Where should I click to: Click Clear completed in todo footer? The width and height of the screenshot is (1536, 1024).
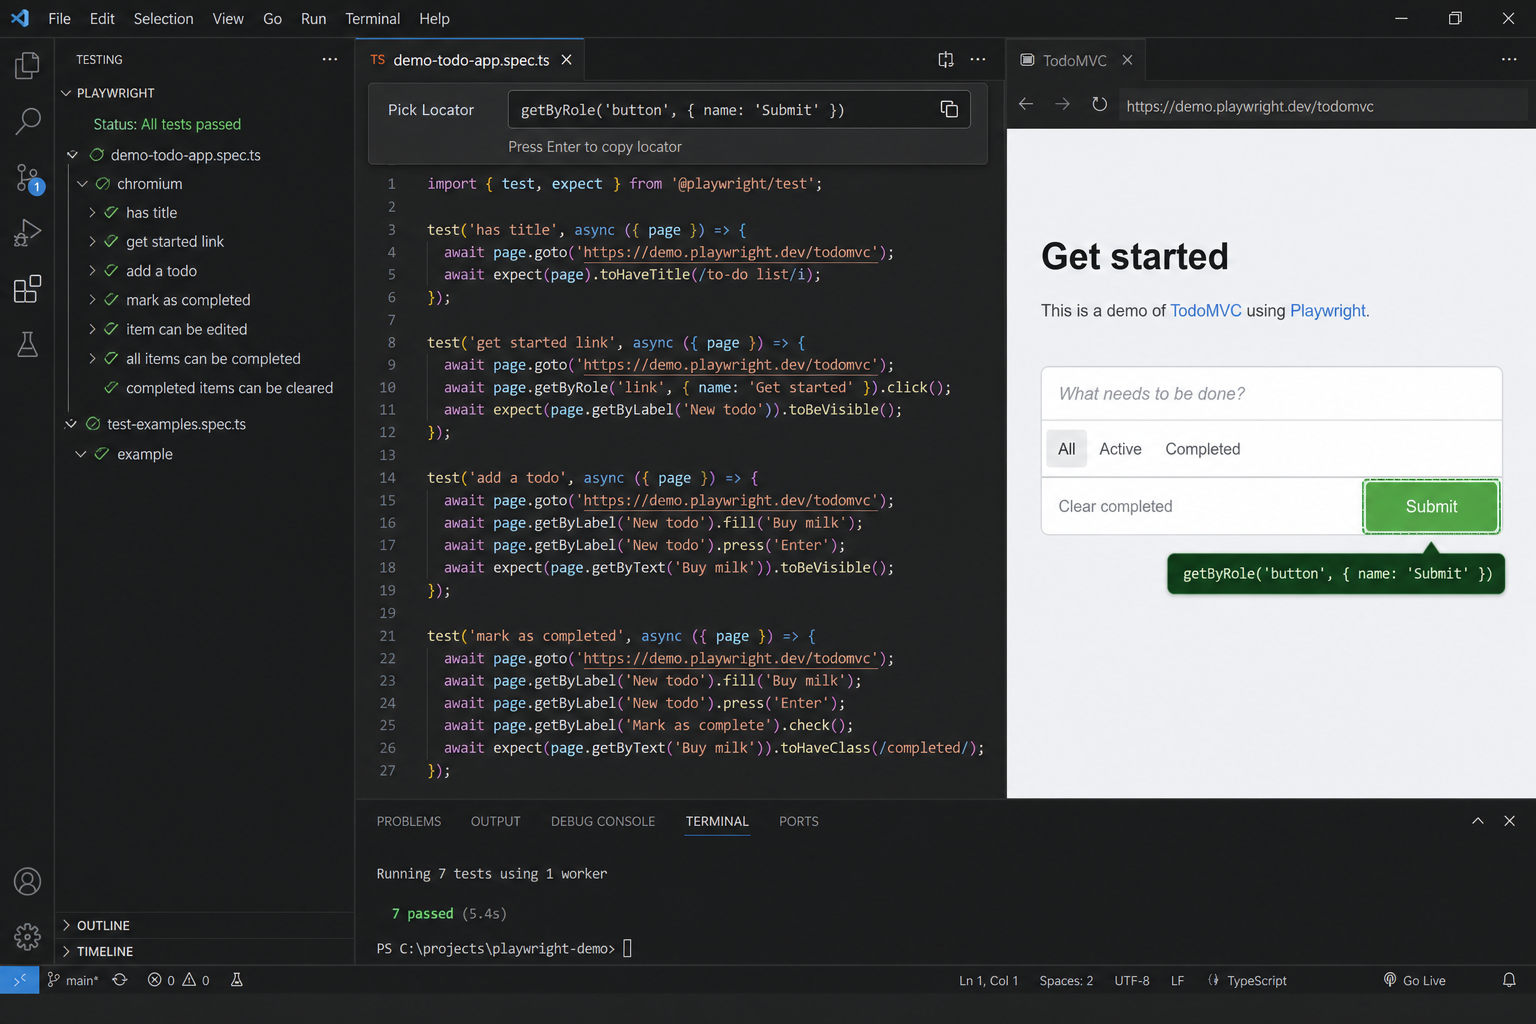pyautogui.click(x=1115, y=506)
